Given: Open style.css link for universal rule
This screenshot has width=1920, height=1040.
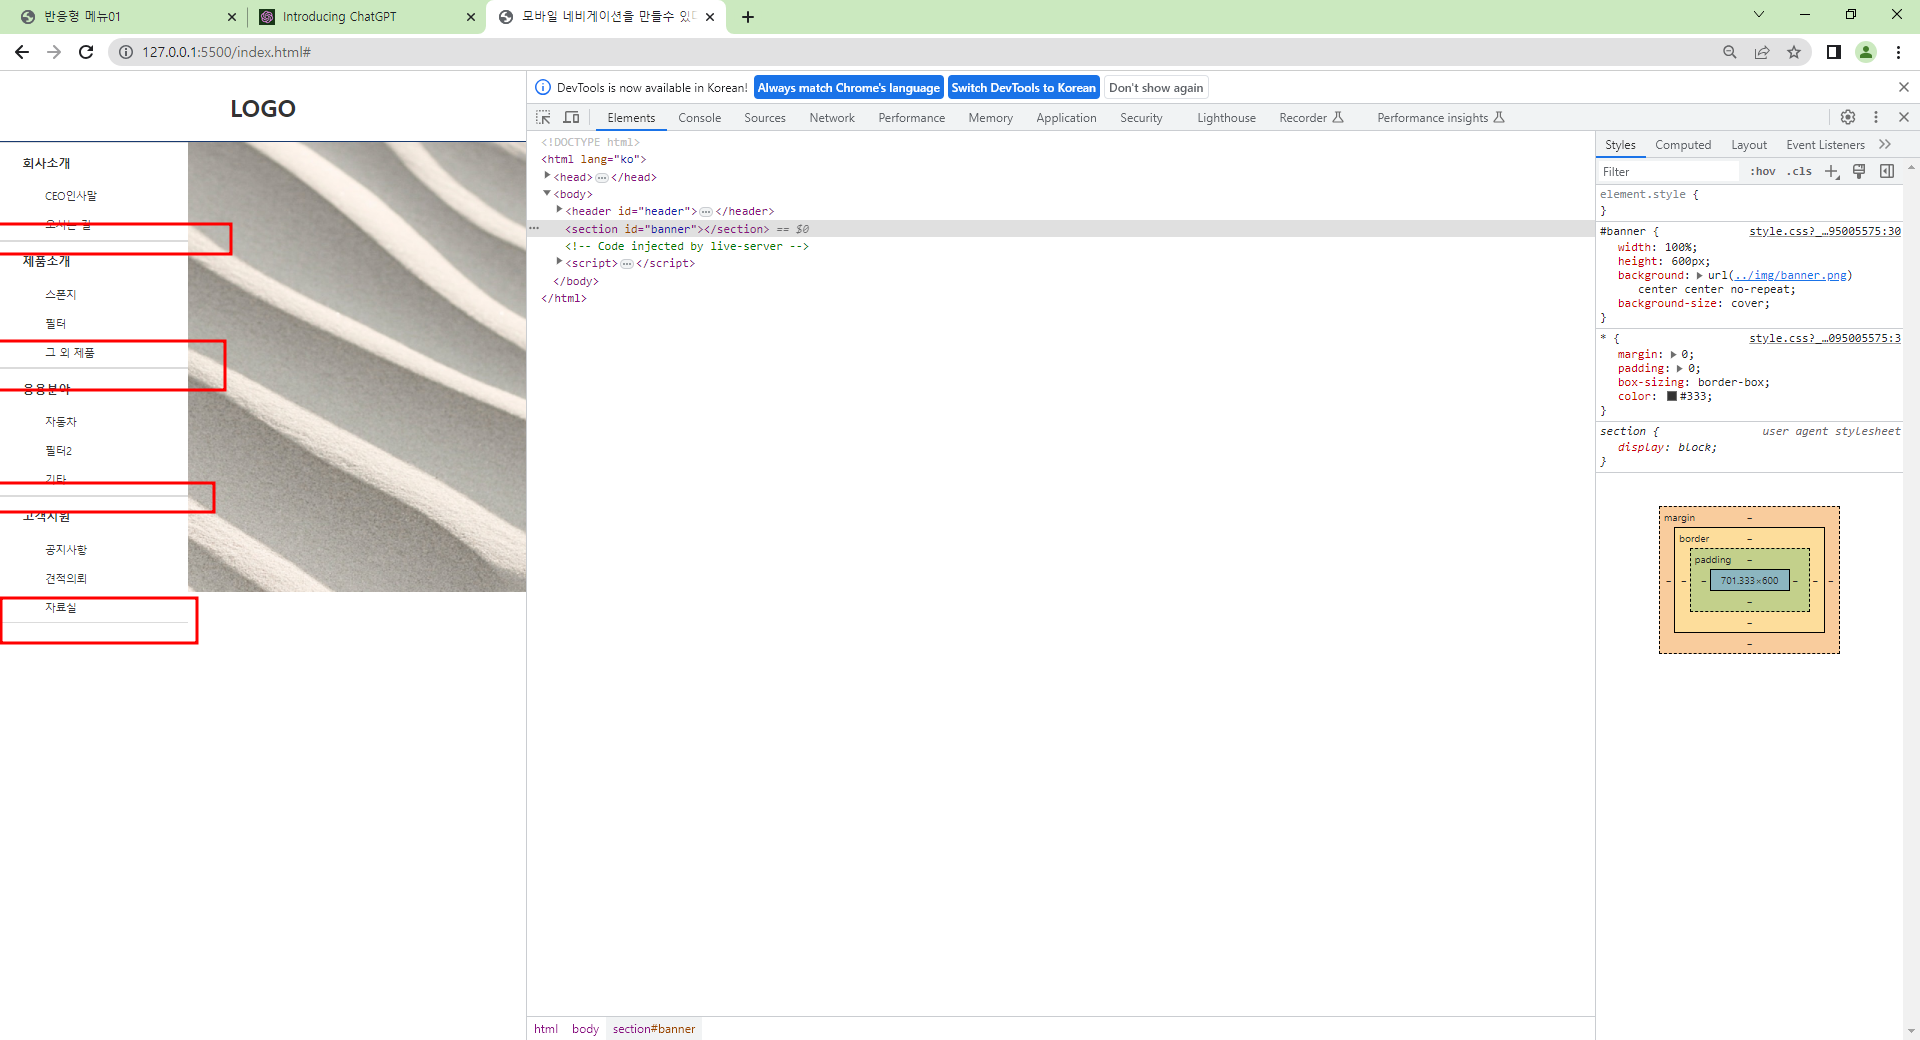Looking at the screenshot, I should [1824, 338].
